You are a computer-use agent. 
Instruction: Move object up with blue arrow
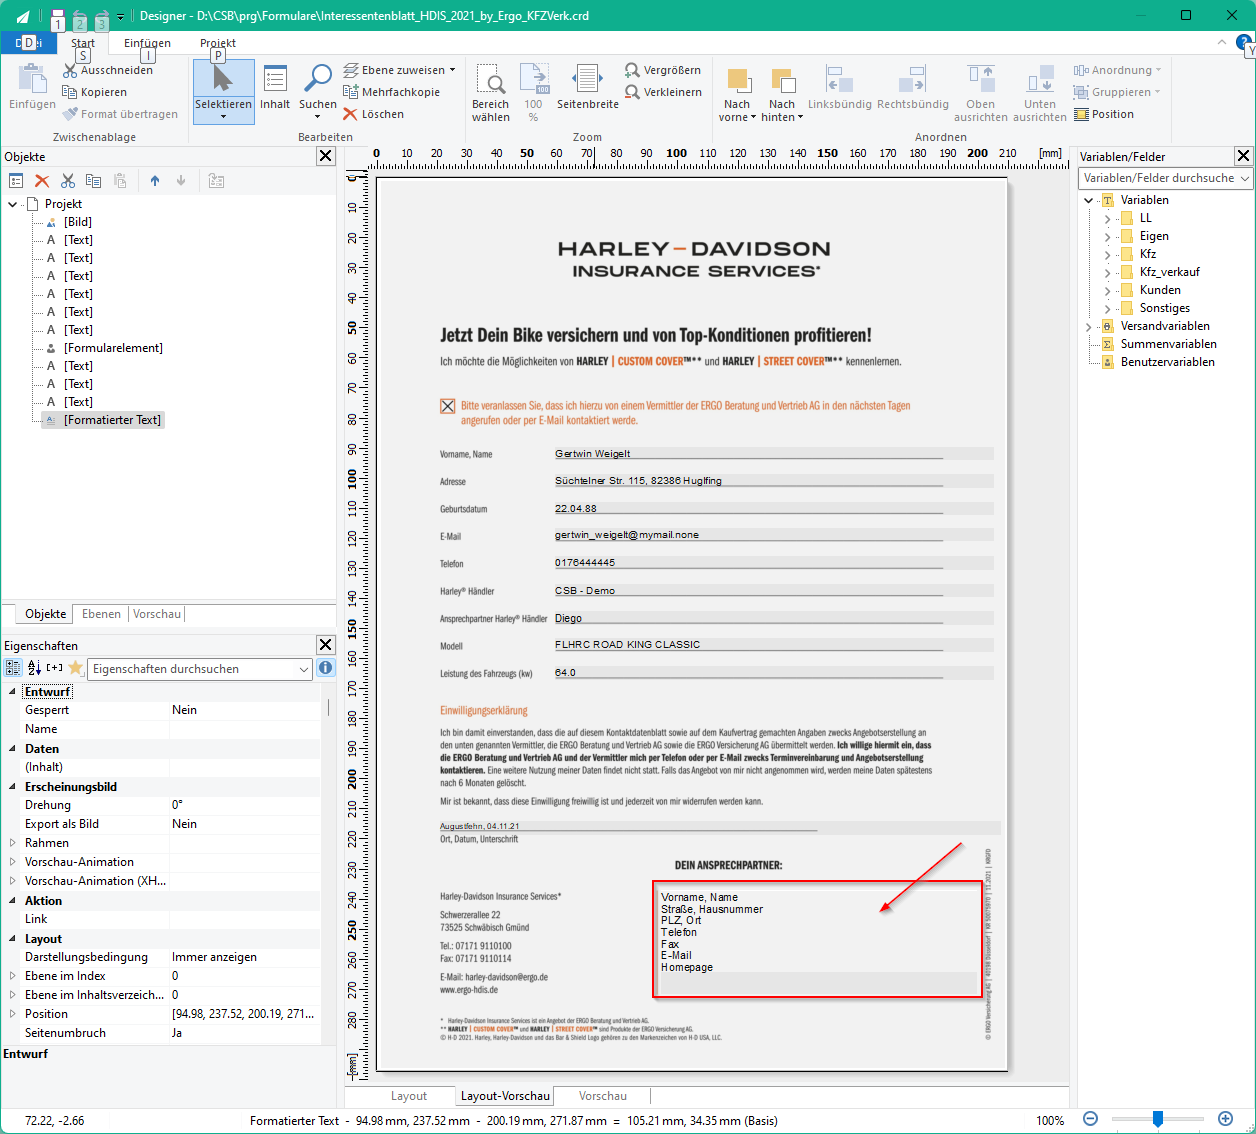155,181
